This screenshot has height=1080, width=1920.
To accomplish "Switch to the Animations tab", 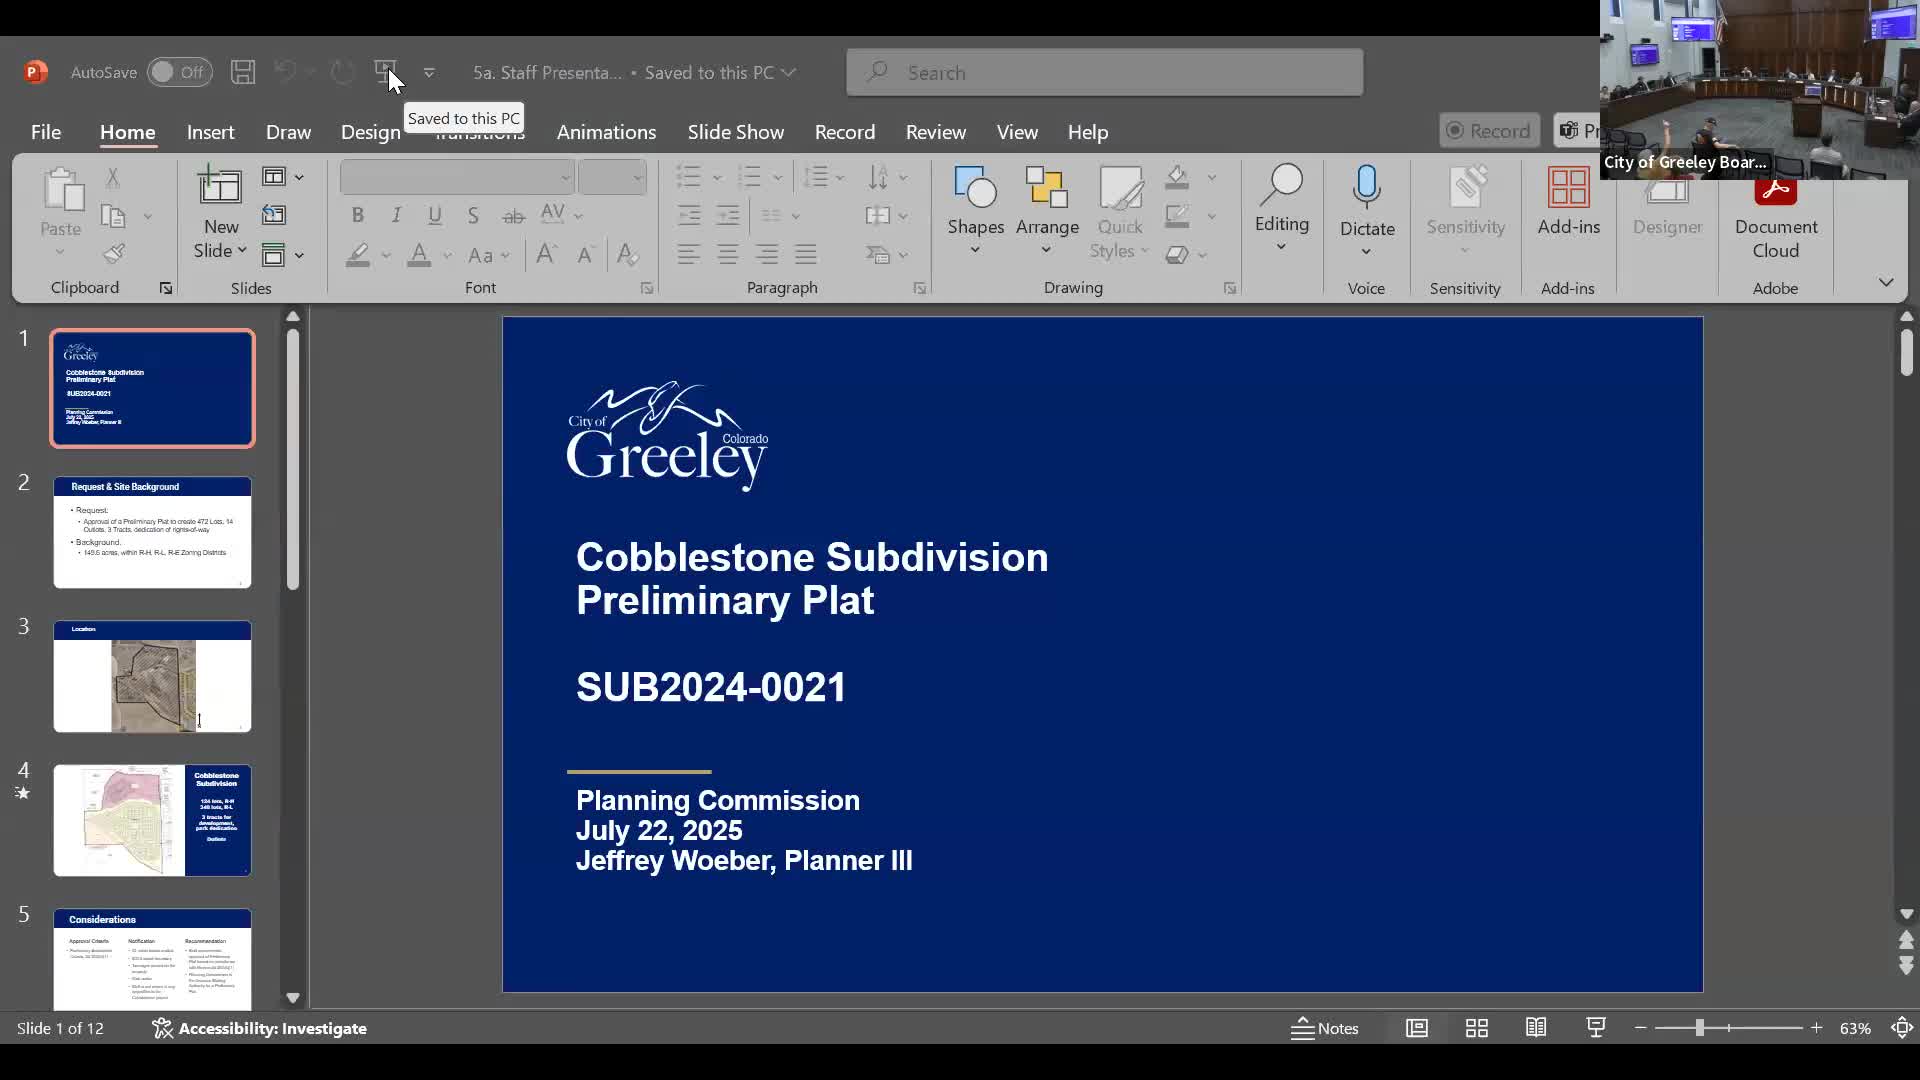I will click(x=606, y=131).
